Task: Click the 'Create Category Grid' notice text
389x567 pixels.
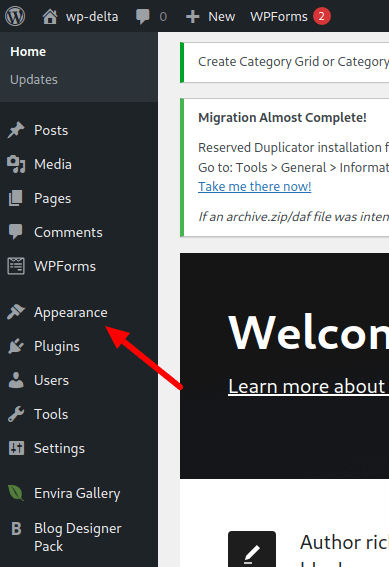Action: (x=293, y=62)
